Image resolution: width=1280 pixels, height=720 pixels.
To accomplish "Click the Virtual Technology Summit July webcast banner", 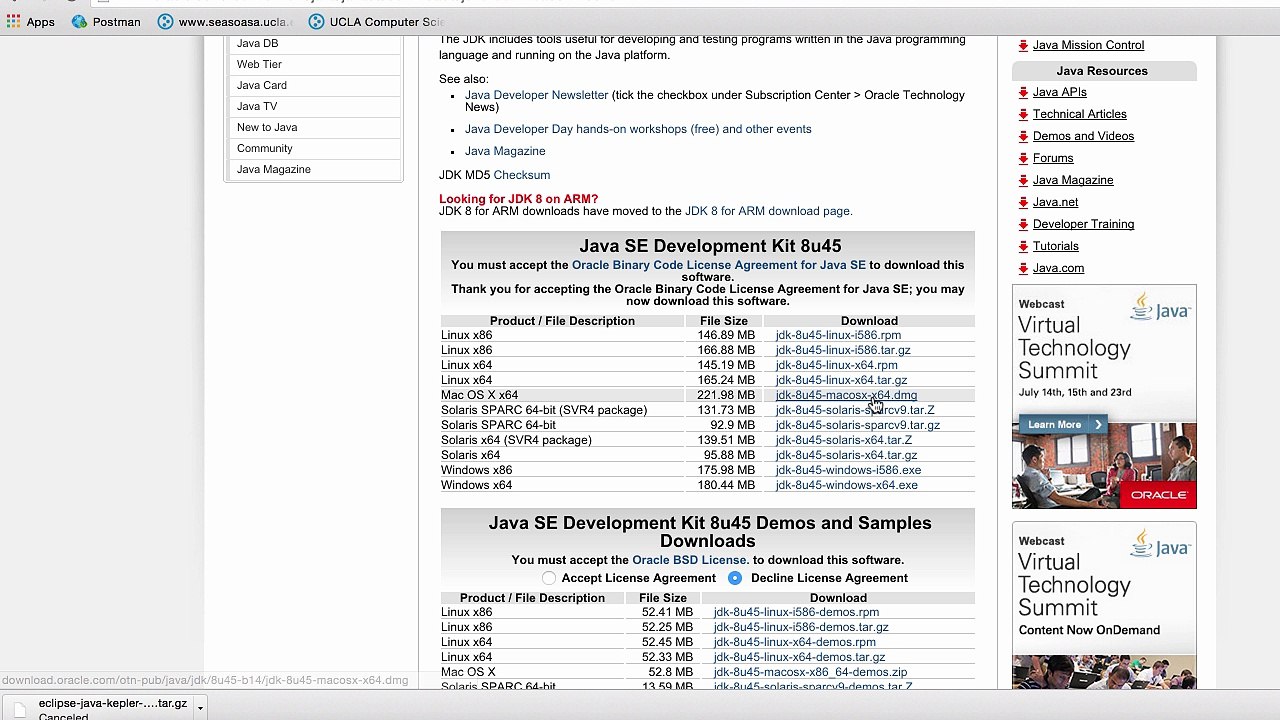I will point(1104,397).
